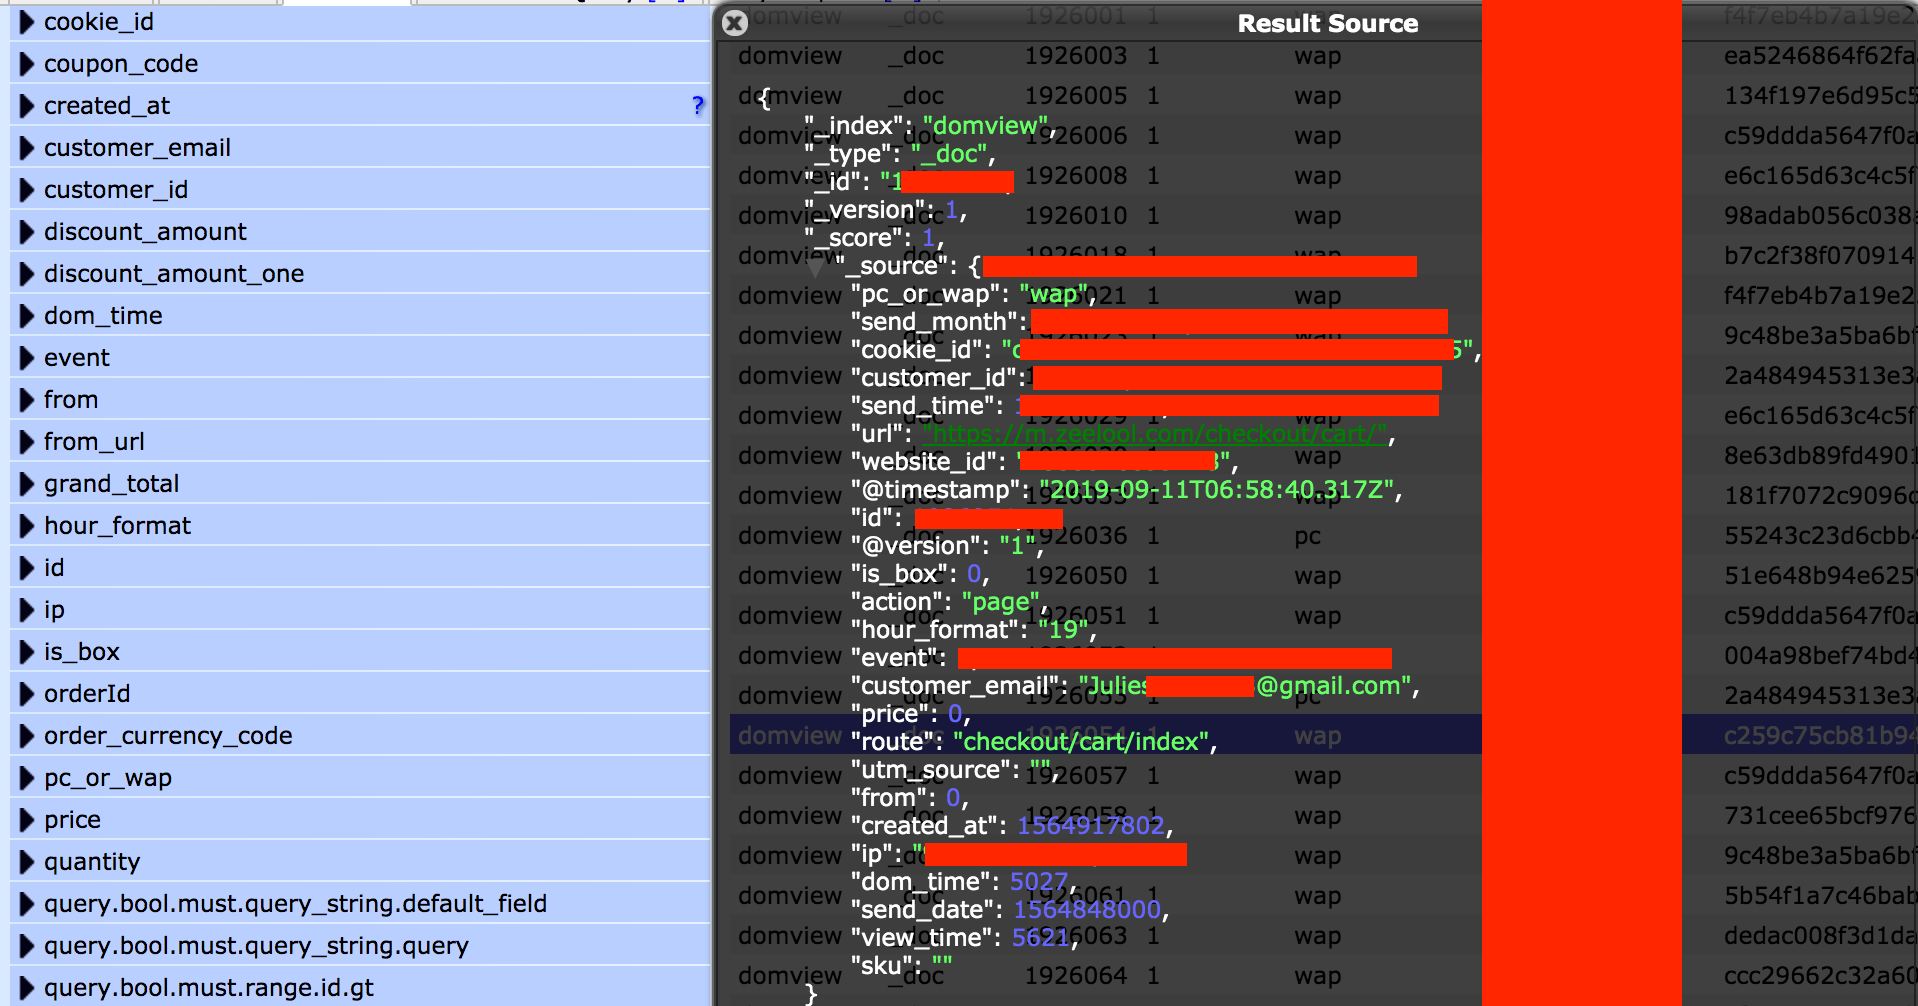Close the Result Source popup
Viewport: 1918px width, 1006px height.
point(735,23)
